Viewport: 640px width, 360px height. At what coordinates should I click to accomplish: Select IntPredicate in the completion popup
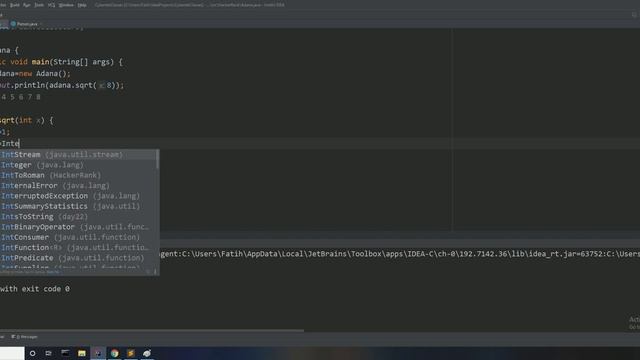pos(78,258)
